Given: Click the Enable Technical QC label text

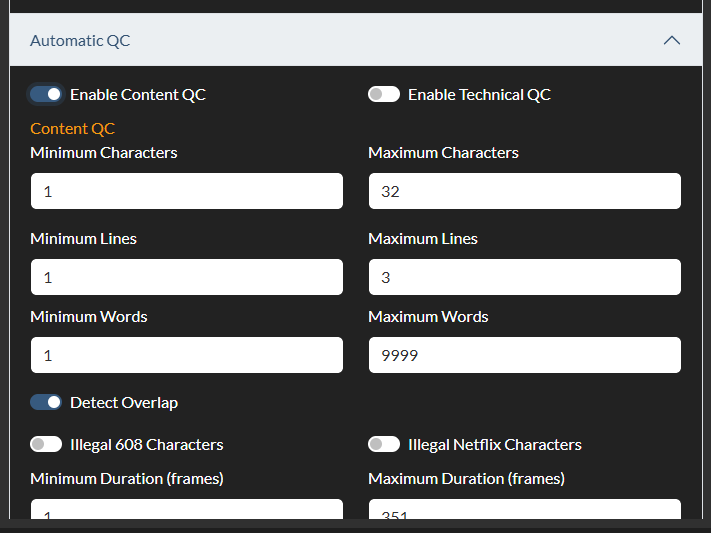Looking at the screenshot, I should [x=479, y=94].
